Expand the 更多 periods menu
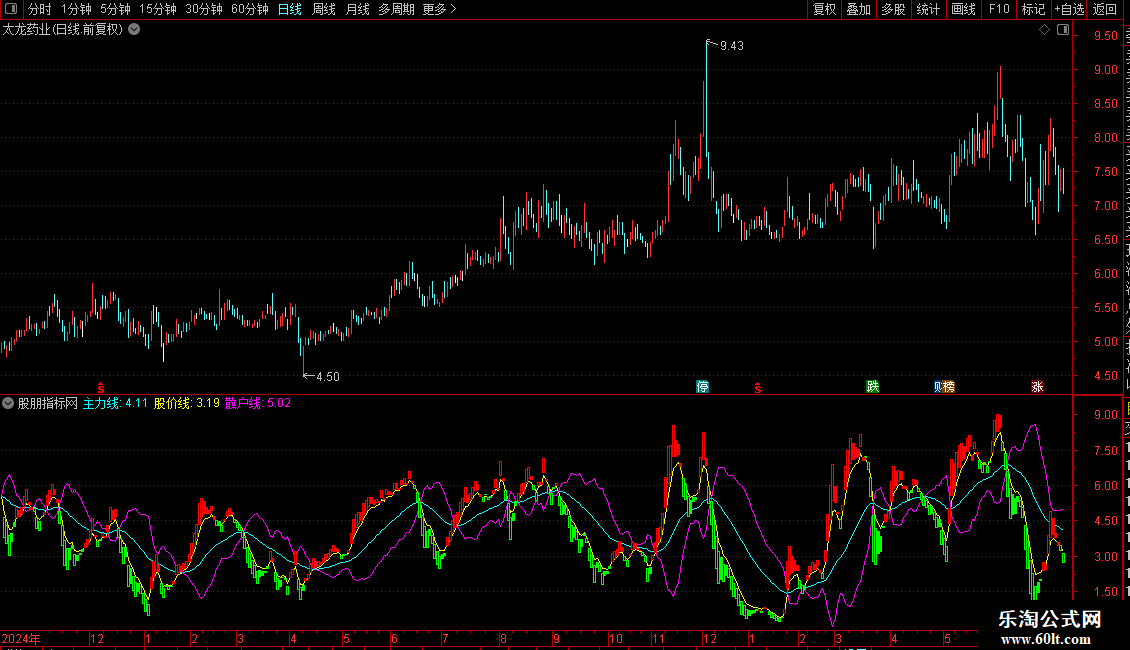Viewport: 1130px width, 650px height. pyautogui.click(x=439, y=9)
